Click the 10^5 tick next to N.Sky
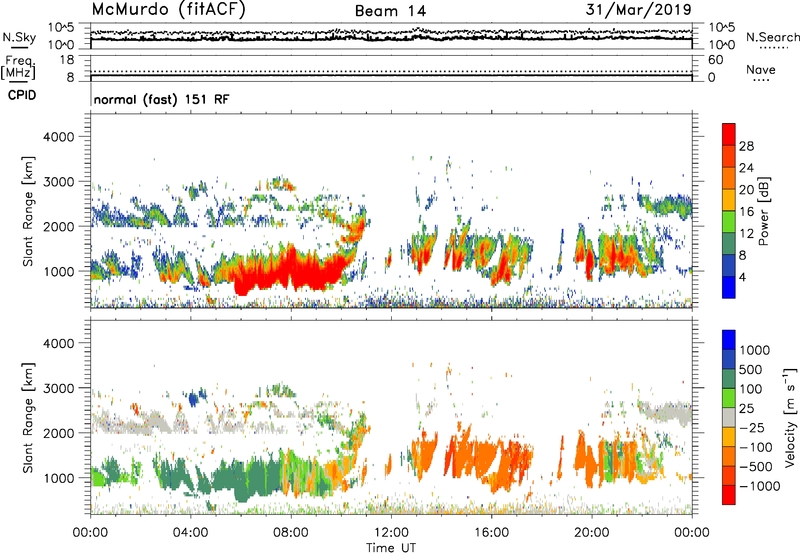The image size is (800, 554). 61,27
